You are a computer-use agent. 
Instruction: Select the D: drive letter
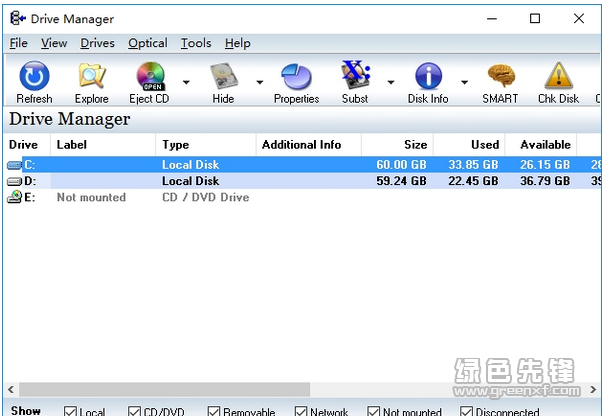(30, 181)
